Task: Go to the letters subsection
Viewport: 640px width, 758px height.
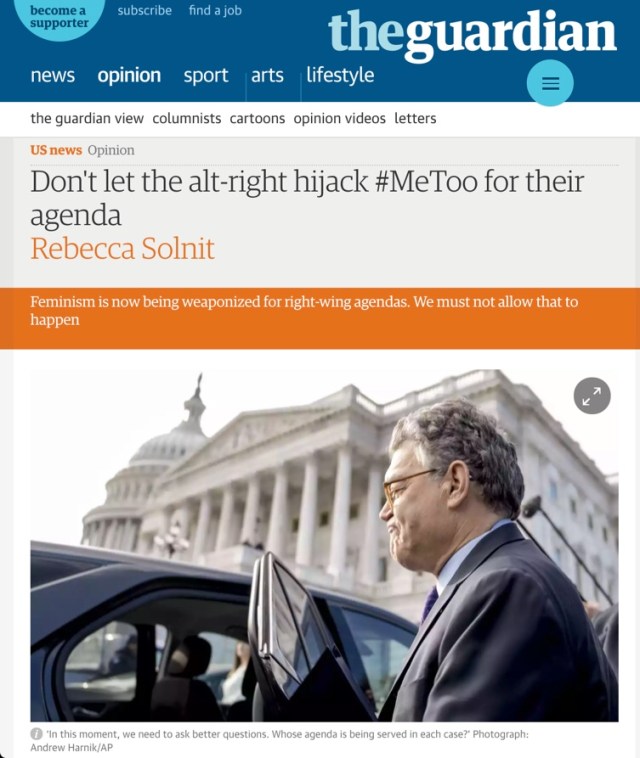Action: [x=415, y=118]
